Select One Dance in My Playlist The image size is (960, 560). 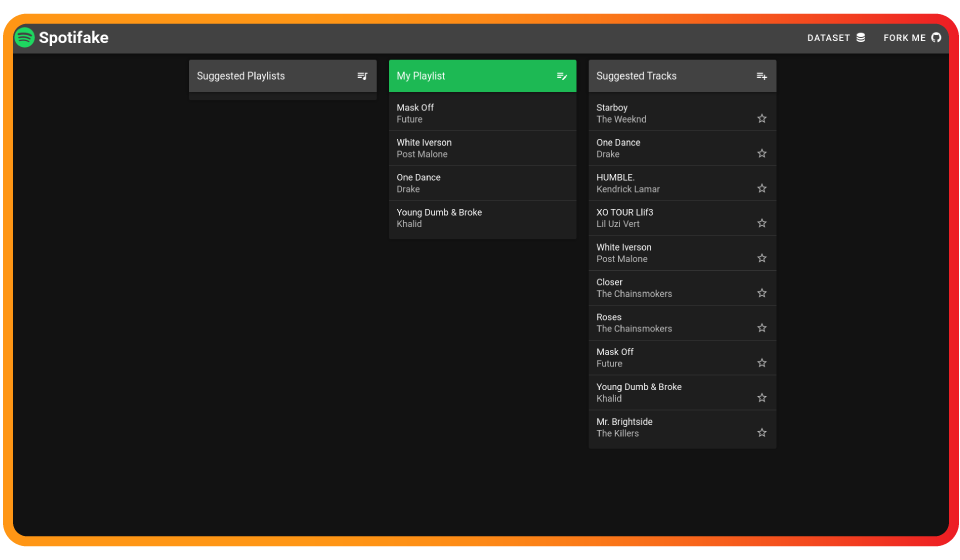[x=482, y=183]
